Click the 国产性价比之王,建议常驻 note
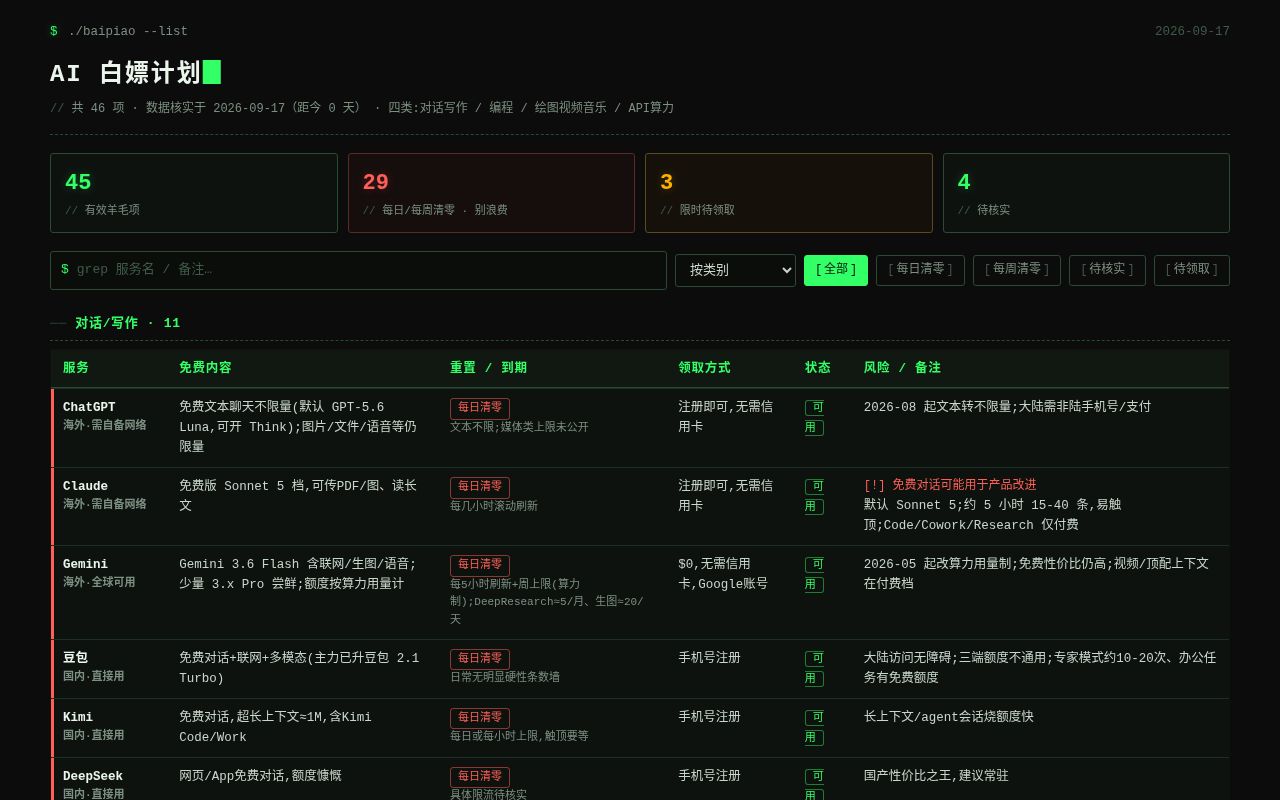The width and height of the screenshot is (1280, 800). (936, 776)
